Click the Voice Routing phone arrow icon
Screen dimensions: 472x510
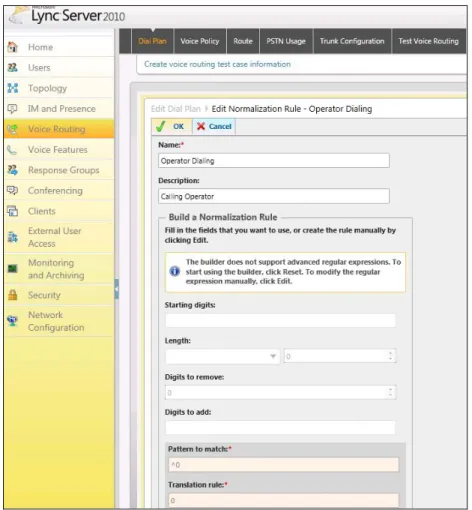click(12, 129)
